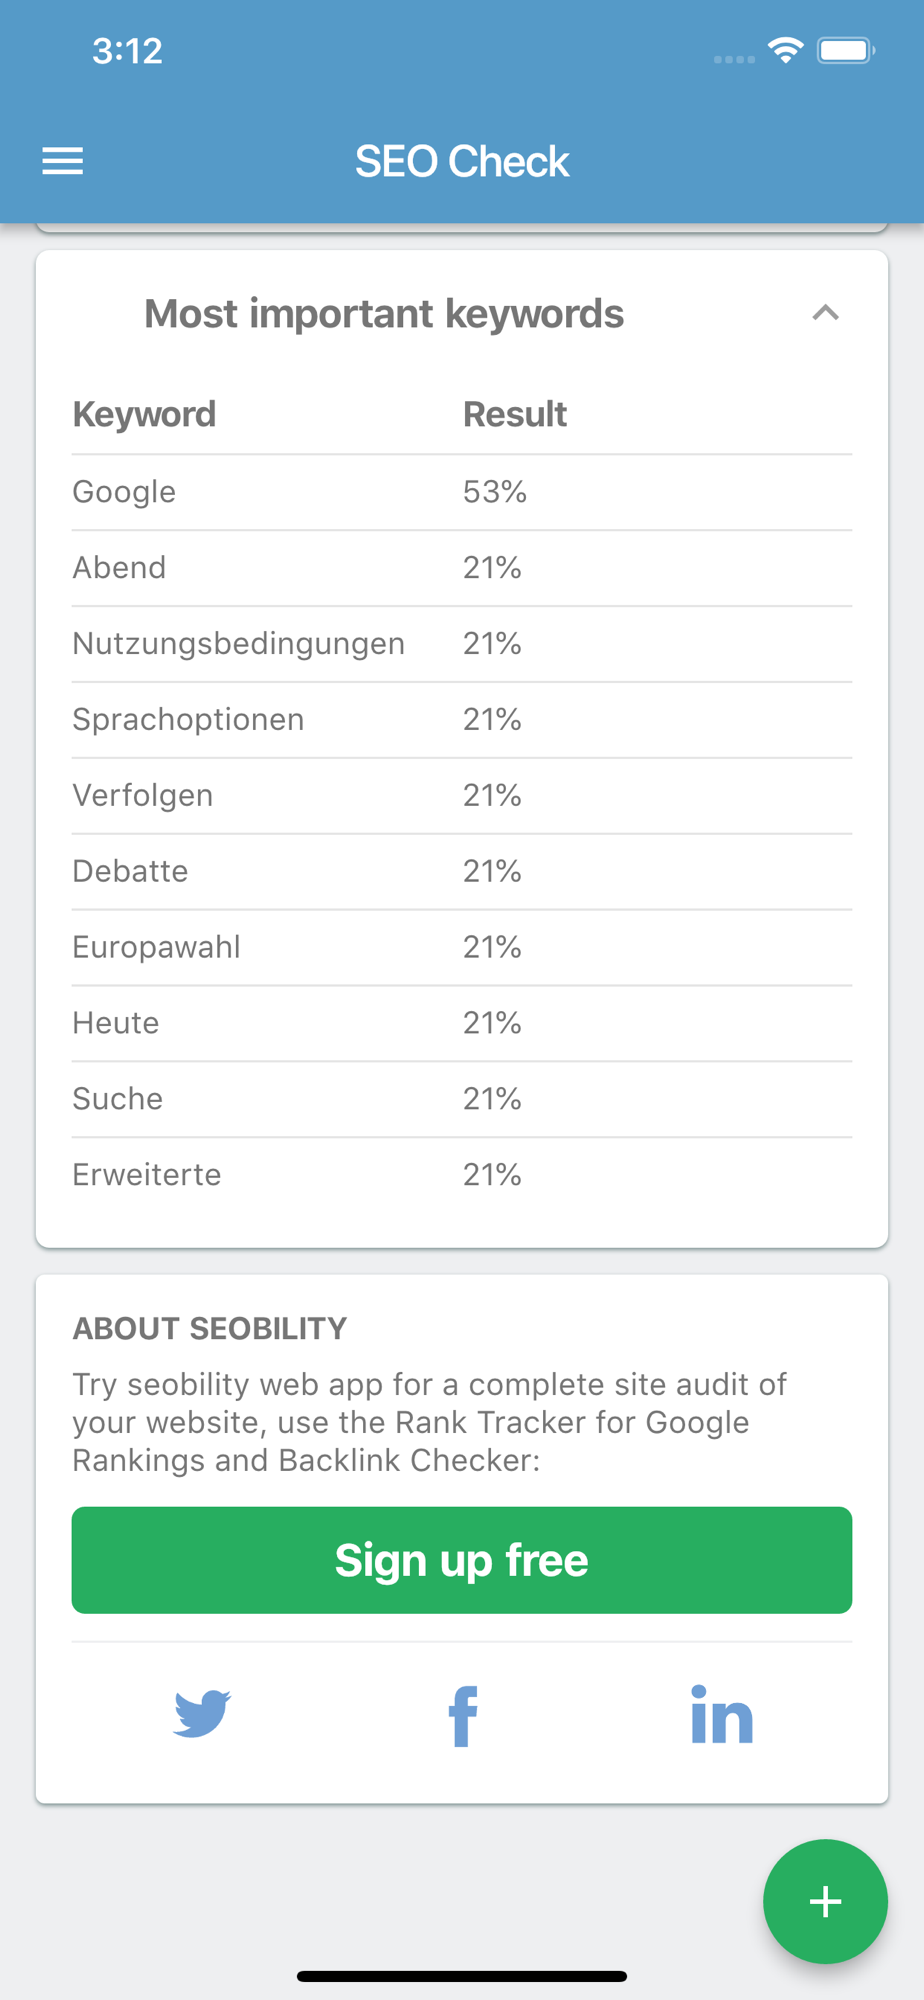Tap the chevron beside Most important keywords
The height and width of the screenshot is (2000, 924).
(x=825, y=312)
